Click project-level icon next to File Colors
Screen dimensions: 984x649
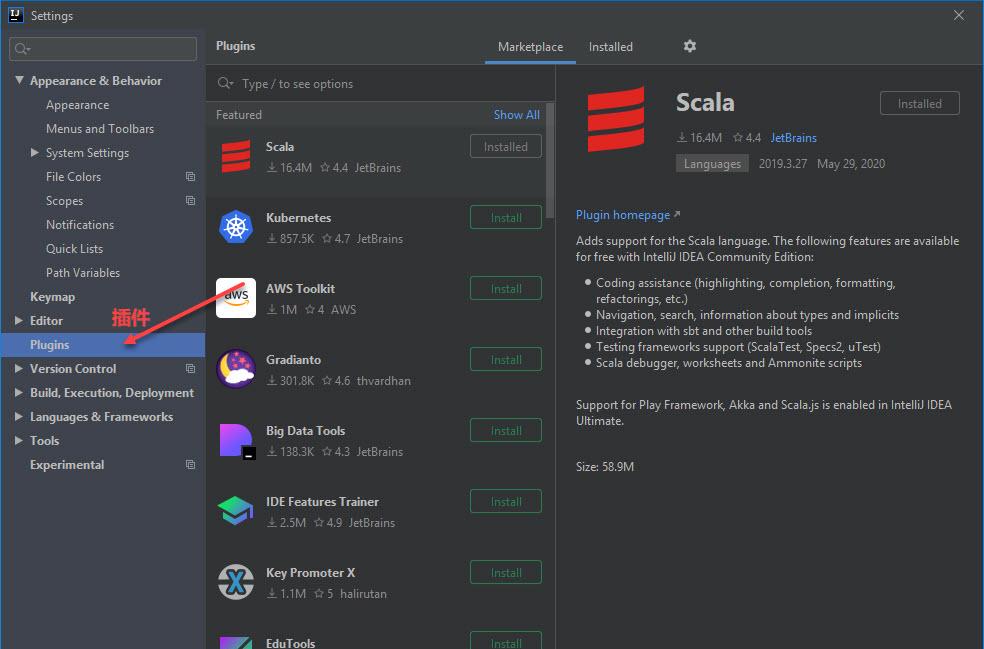[x=190, y=176]
